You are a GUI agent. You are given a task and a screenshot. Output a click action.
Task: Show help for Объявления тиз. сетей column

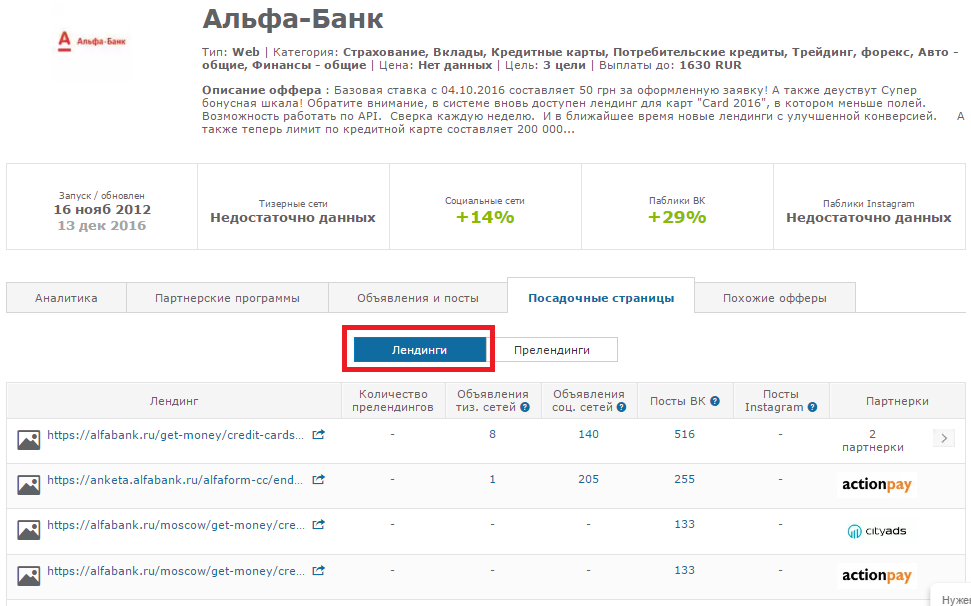tap(525, 407)
